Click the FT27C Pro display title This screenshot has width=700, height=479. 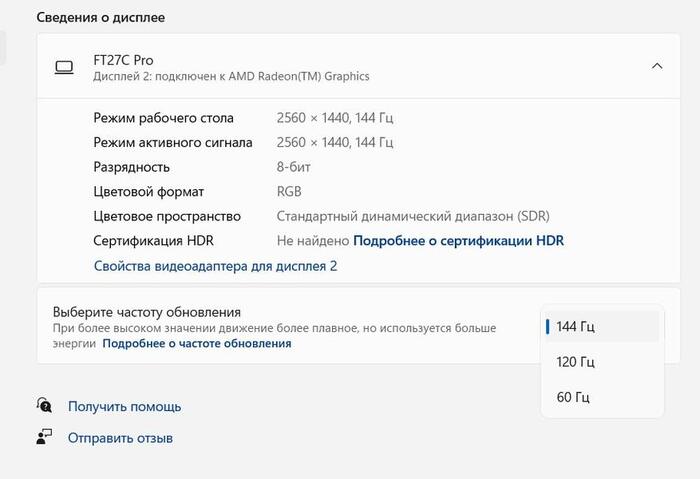pos(123,60)
